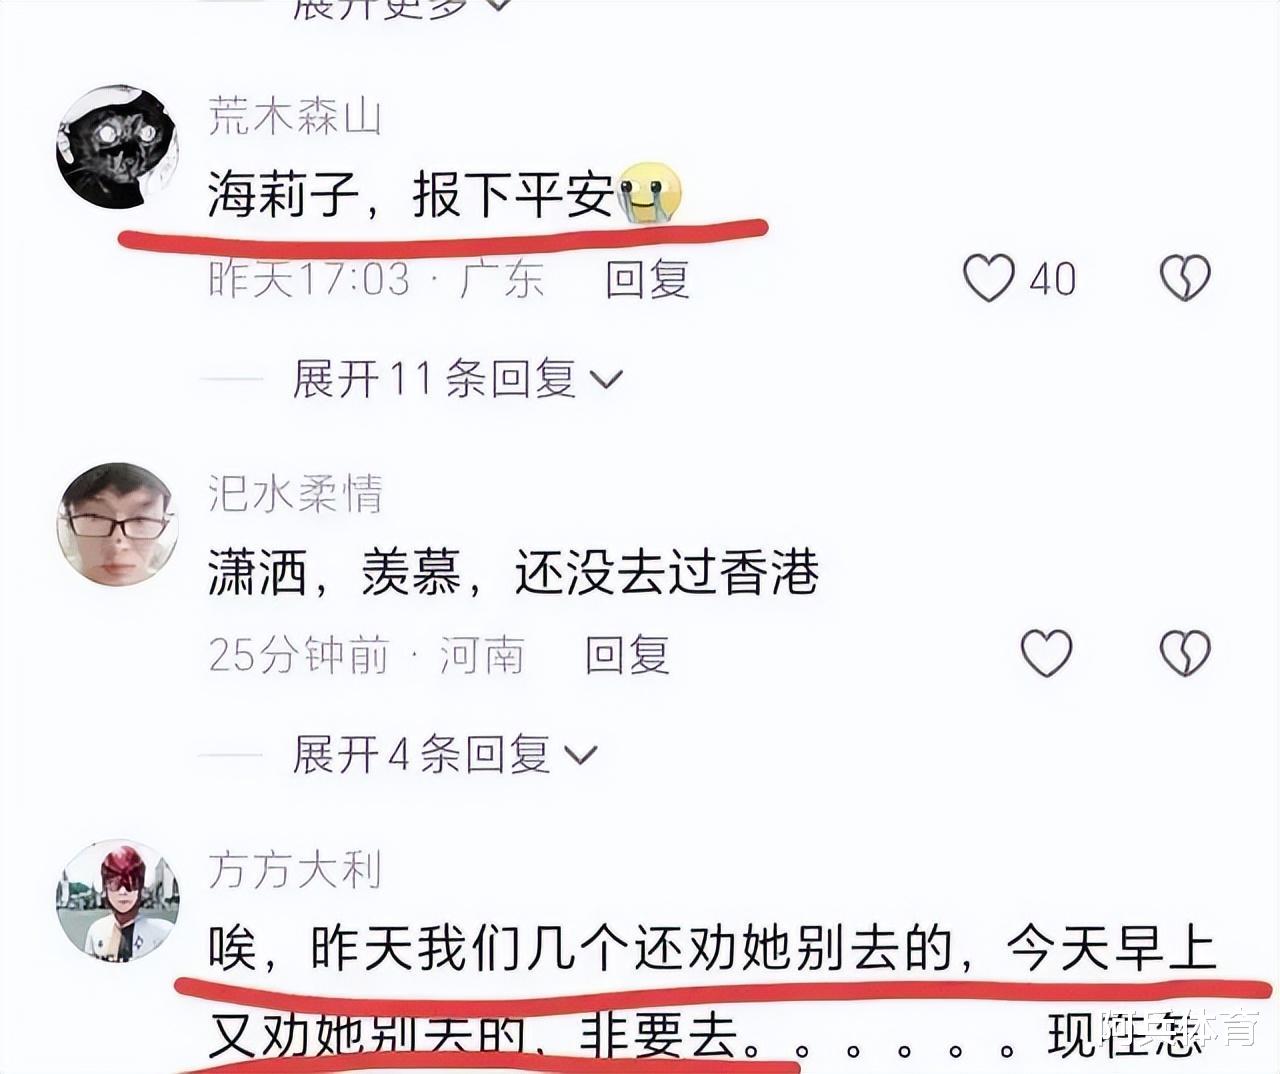
Task: Open 荒木森山's cat profile avatar
Action: pos(117,147)
